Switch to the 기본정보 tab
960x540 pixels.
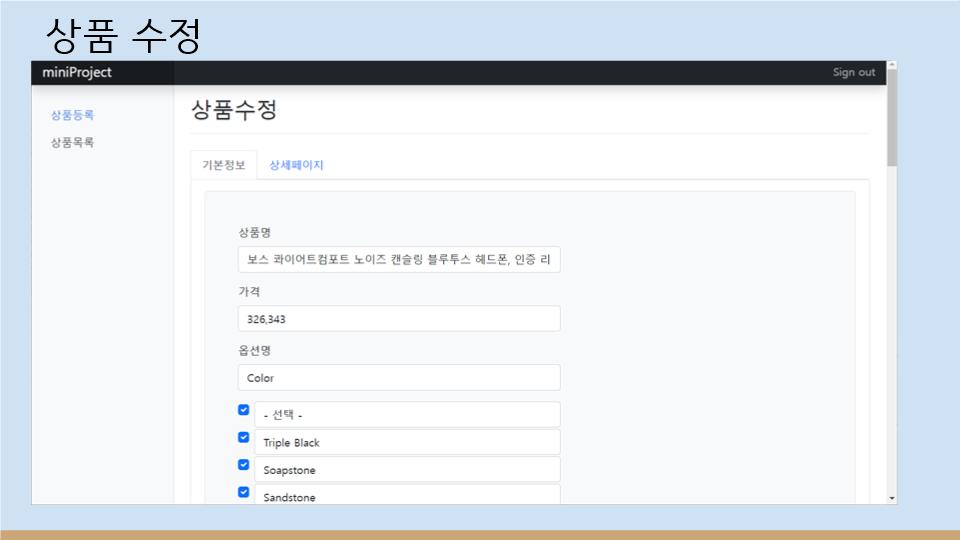[x=223, y=165]
